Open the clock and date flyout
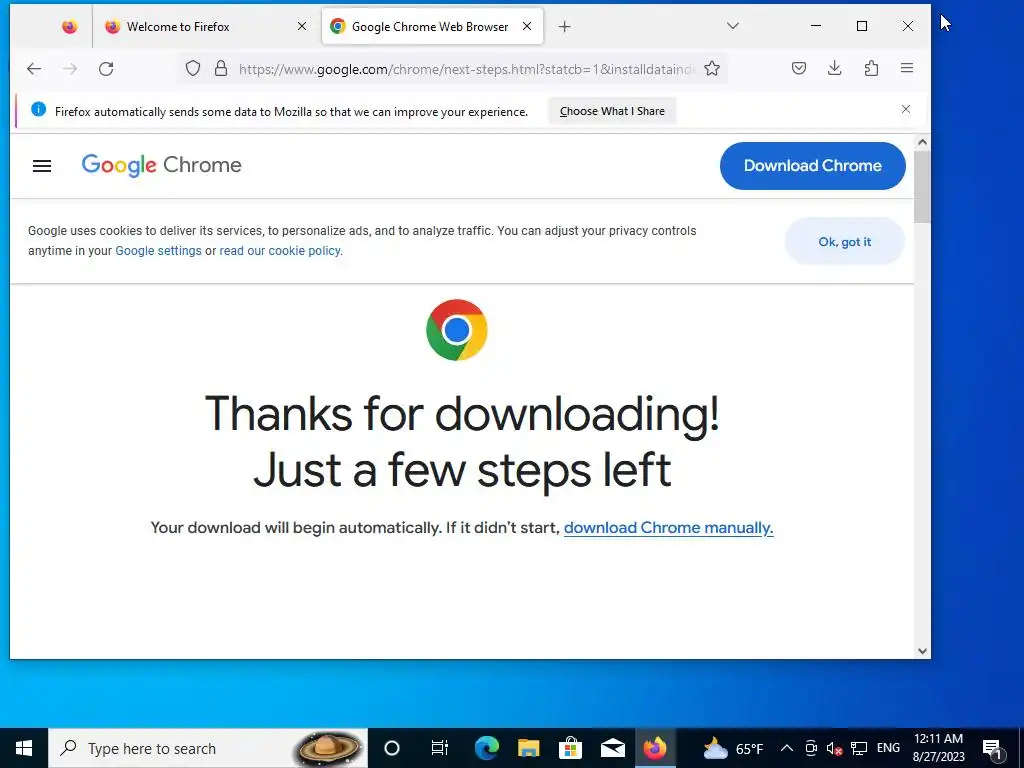This screenshot has height=768, width=1024. pyautogui.click(x=938, y=748)
